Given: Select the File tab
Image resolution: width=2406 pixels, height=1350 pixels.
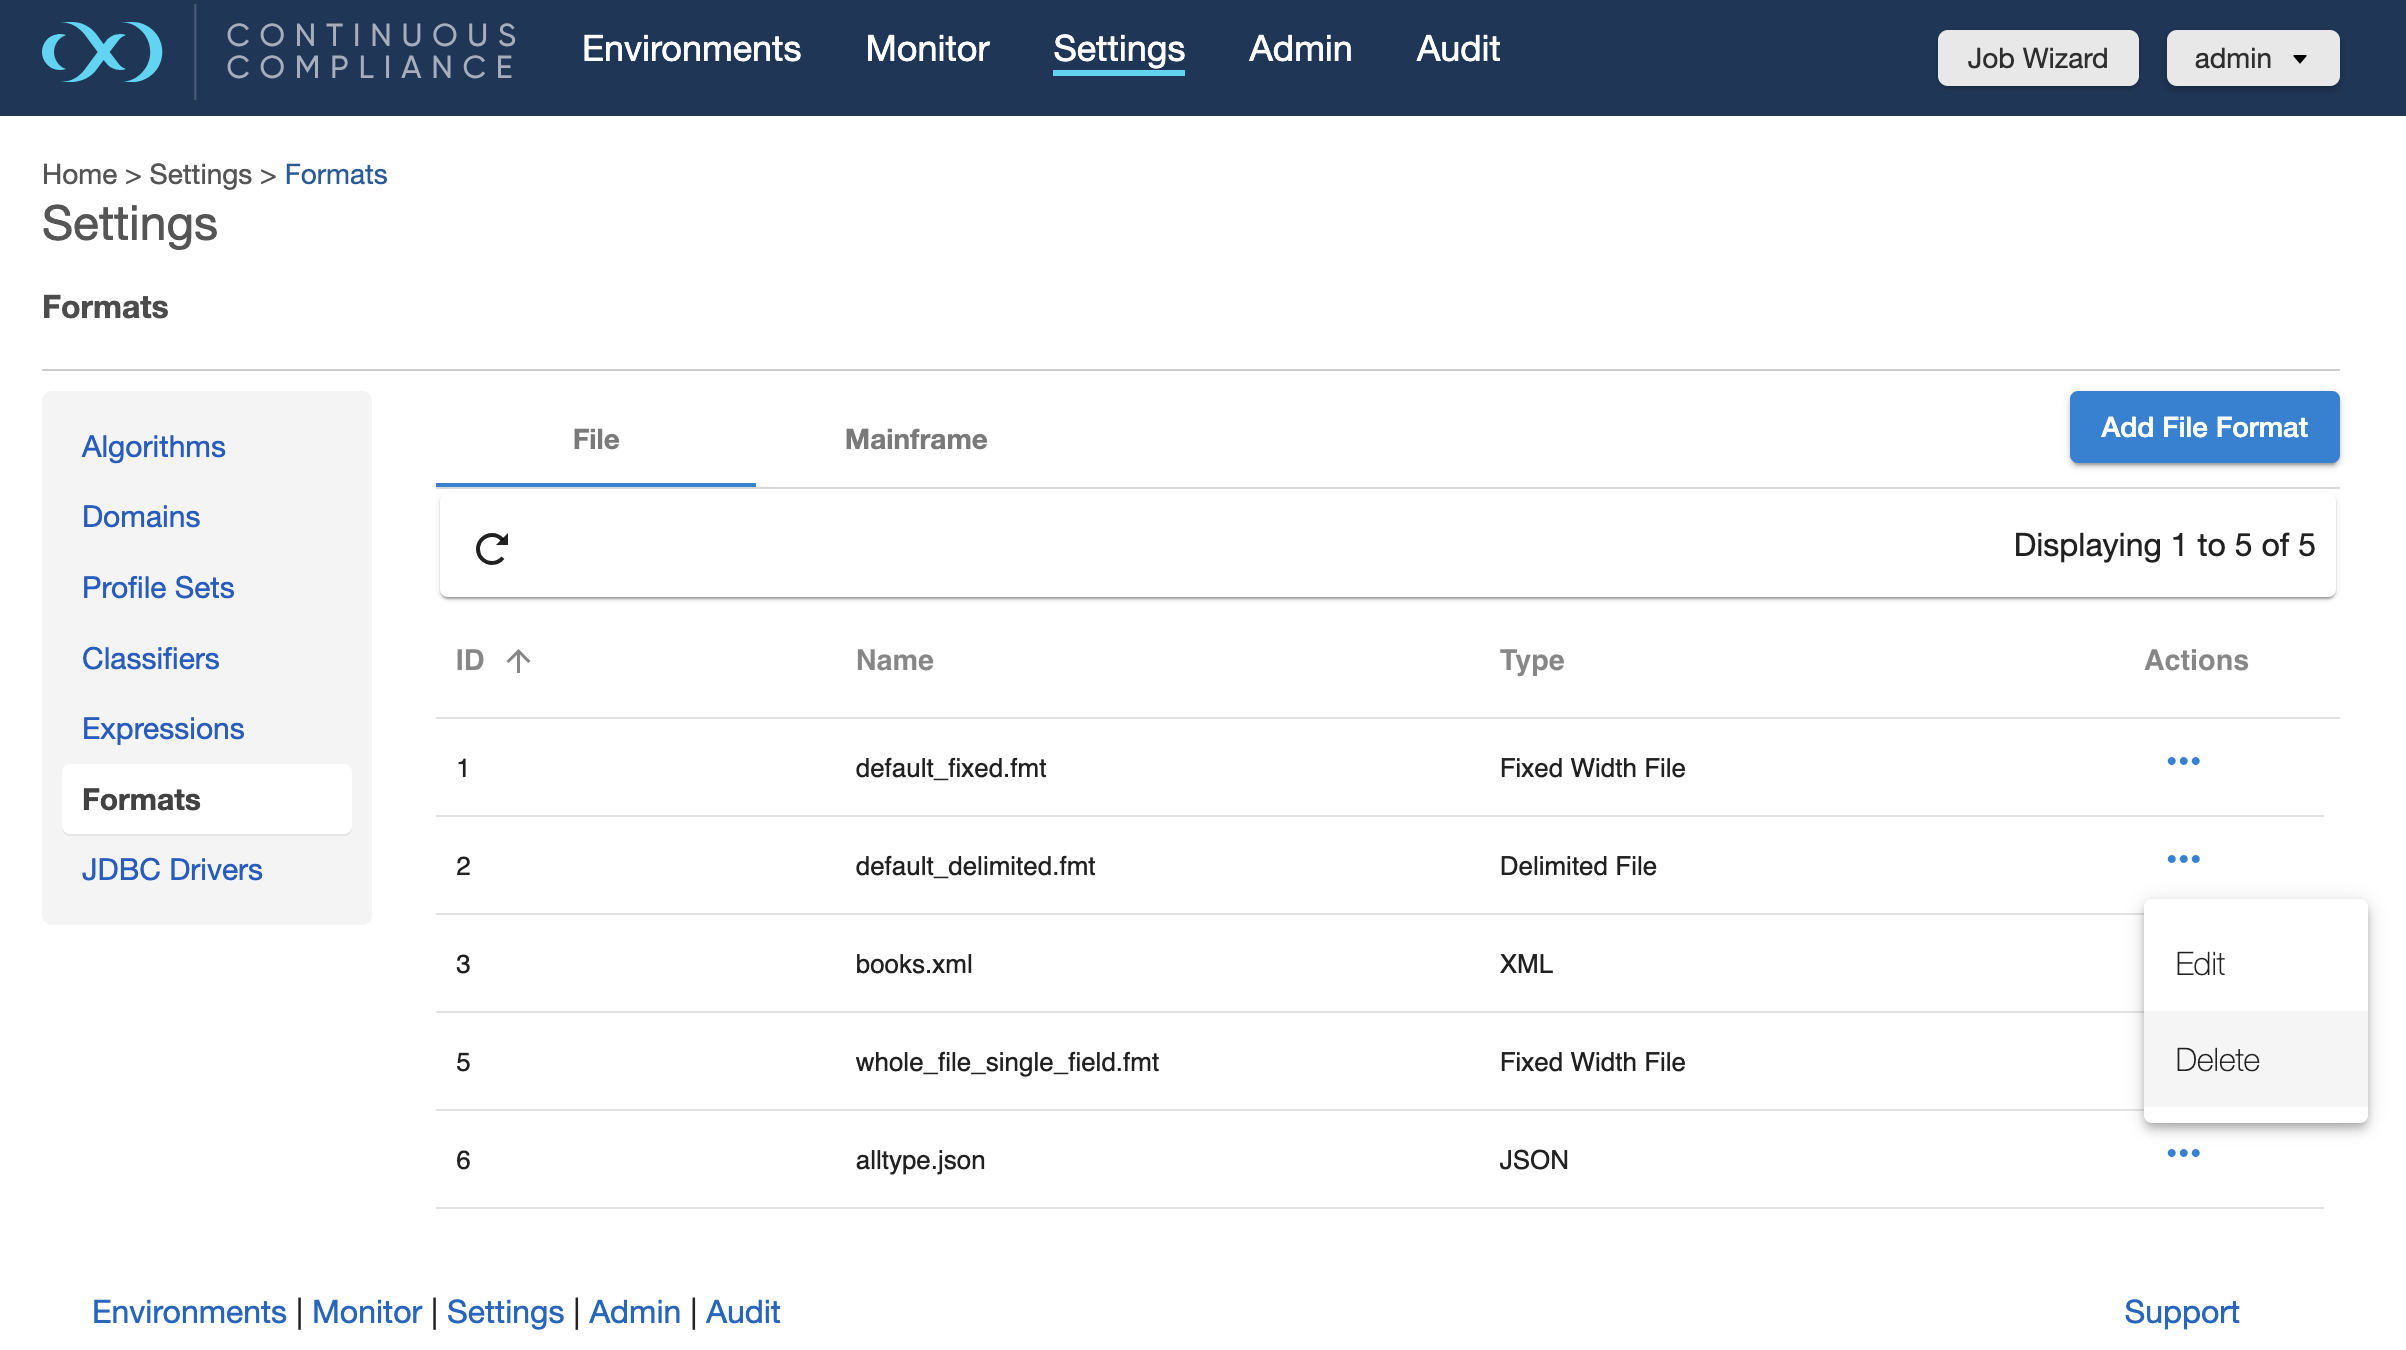Looking at the screenshot, I should tap(595, 440).
